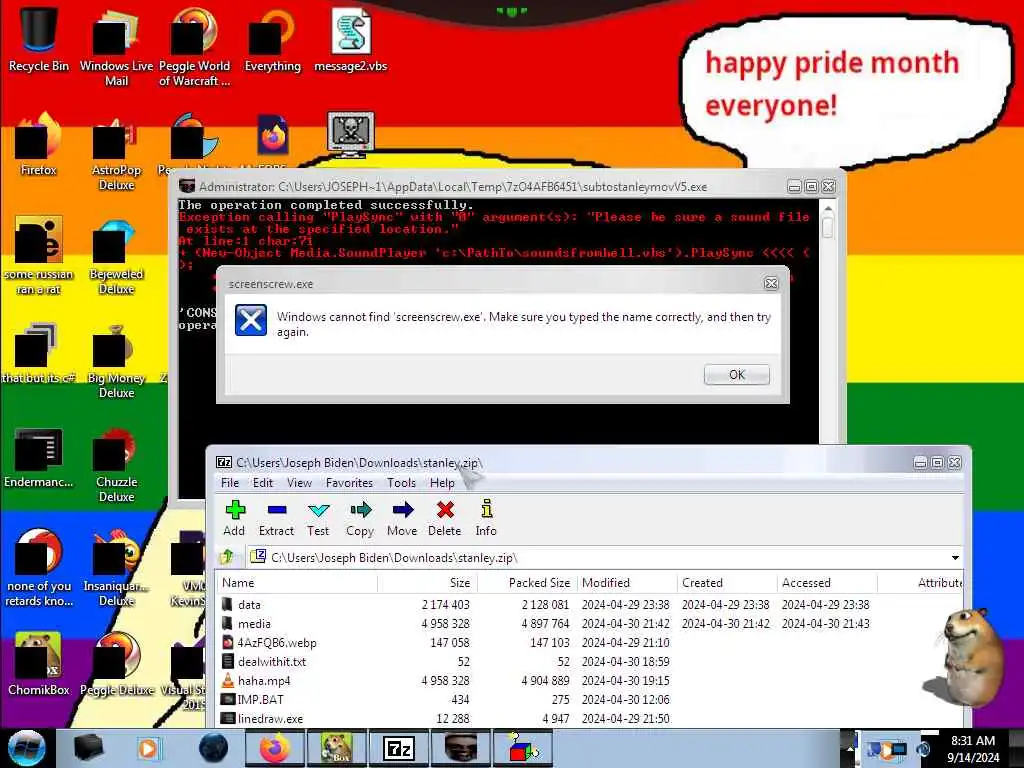This screenshot has height=768, width=1024.
Task: Open the 7-Zip Help menu
Action: pyautogui.click(x=442, y=483)
